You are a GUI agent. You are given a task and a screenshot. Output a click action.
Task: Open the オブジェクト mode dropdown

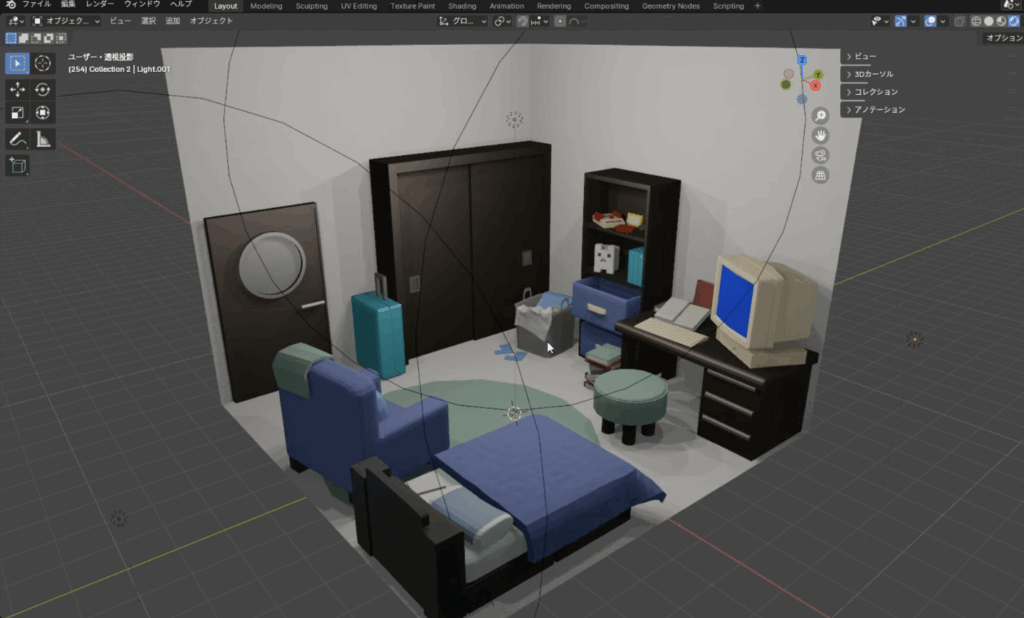tap(67, 20)
